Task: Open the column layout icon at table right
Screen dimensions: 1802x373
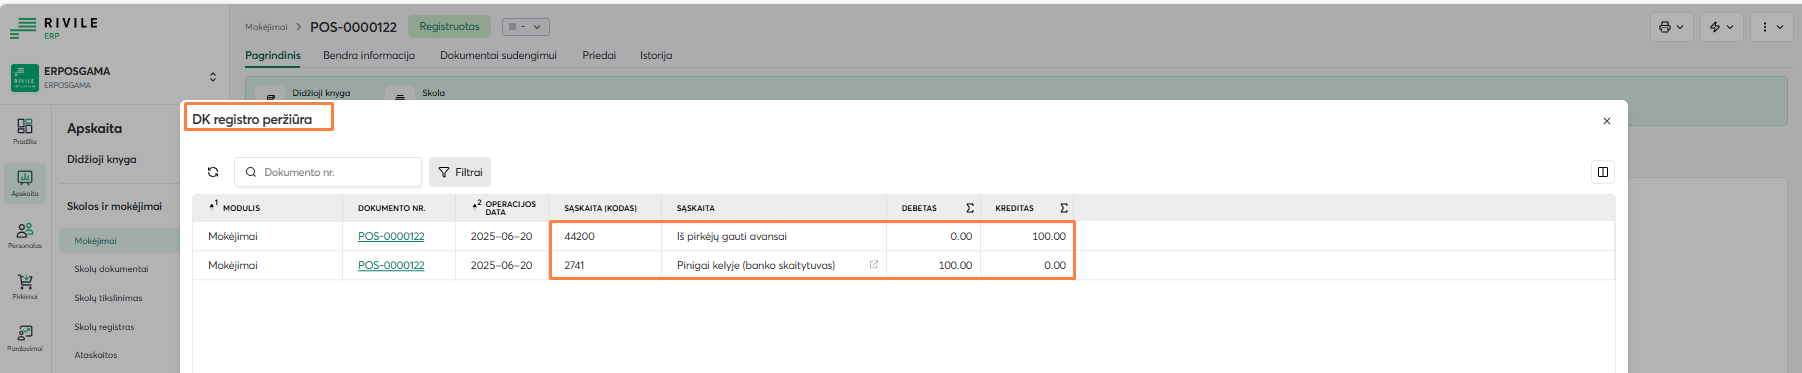Action: pos(1603,172)
